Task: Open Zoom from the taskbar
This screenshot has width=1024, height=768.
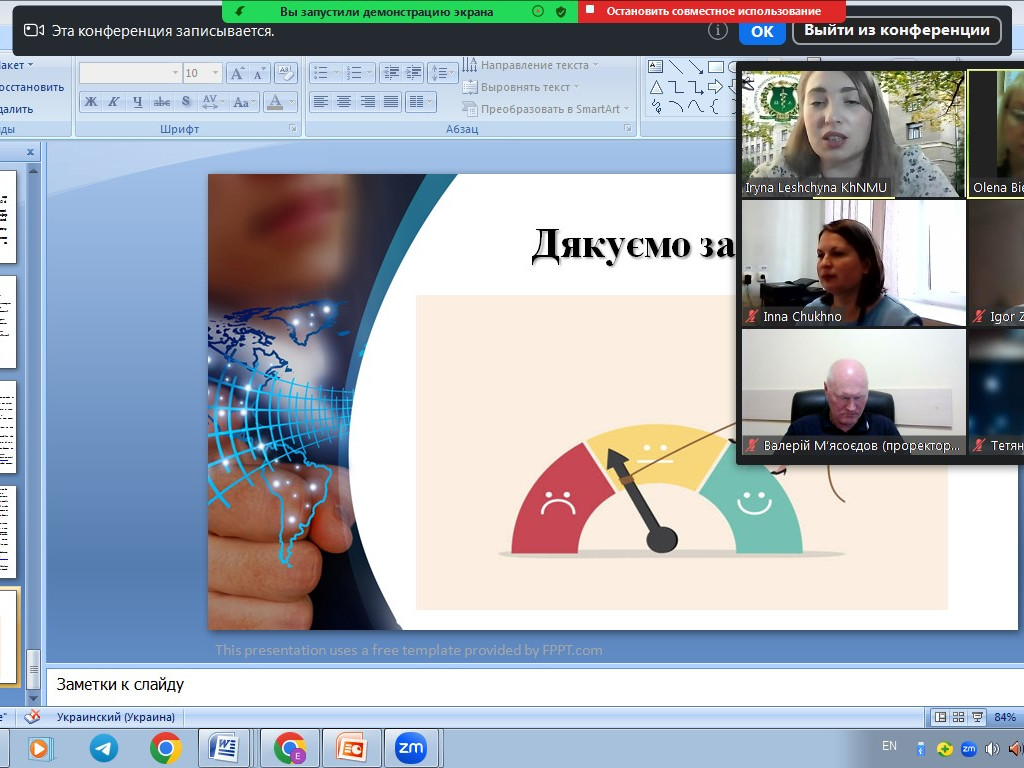Action: point(411,748)
